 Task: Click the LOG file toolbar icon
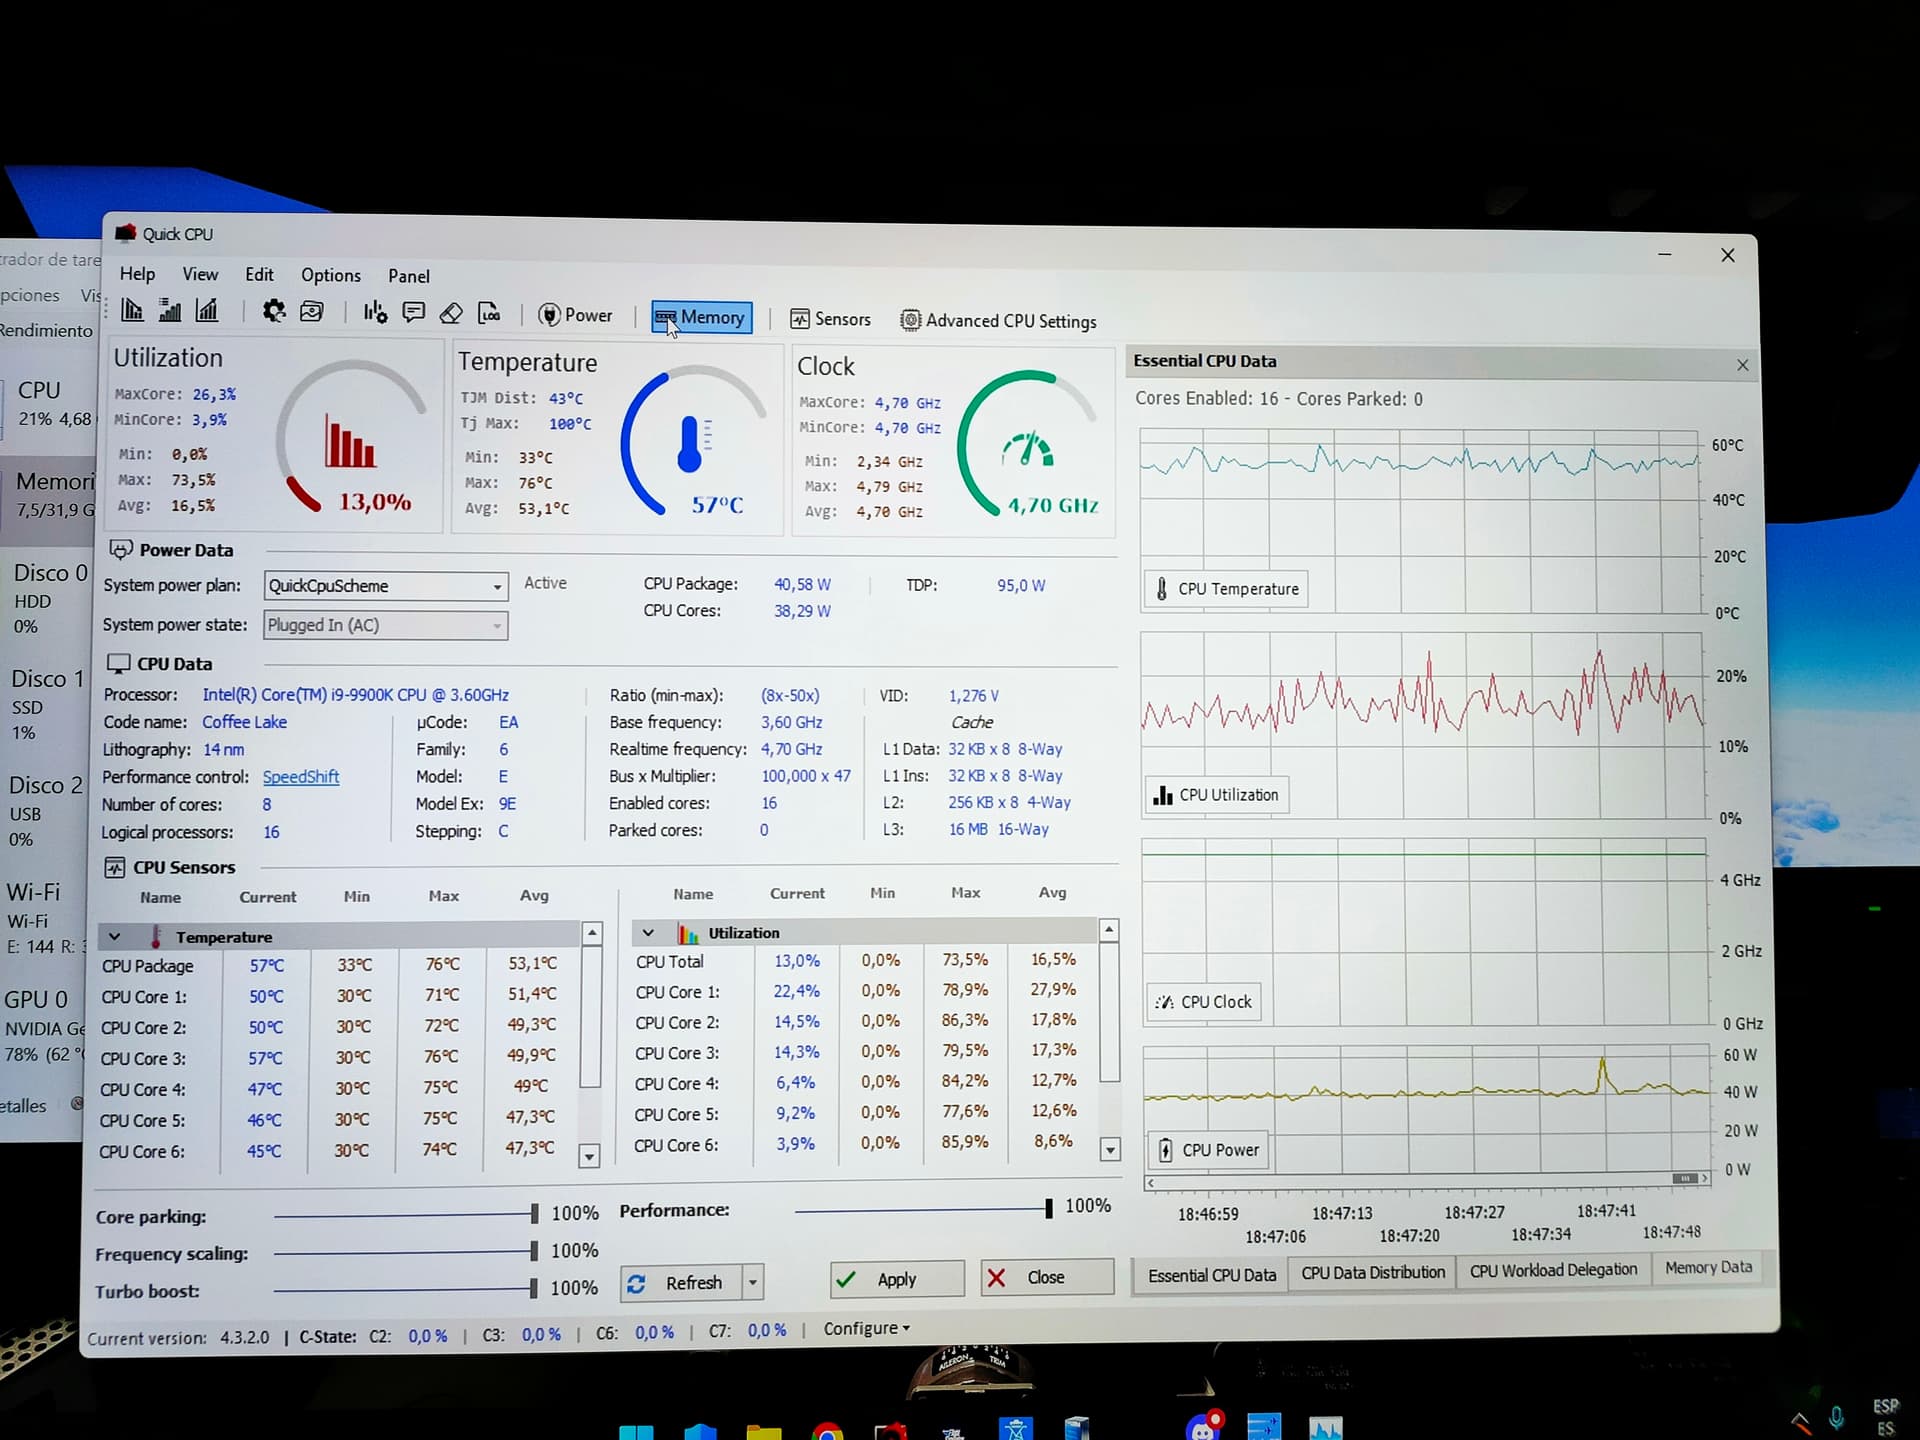coord(489,314)
